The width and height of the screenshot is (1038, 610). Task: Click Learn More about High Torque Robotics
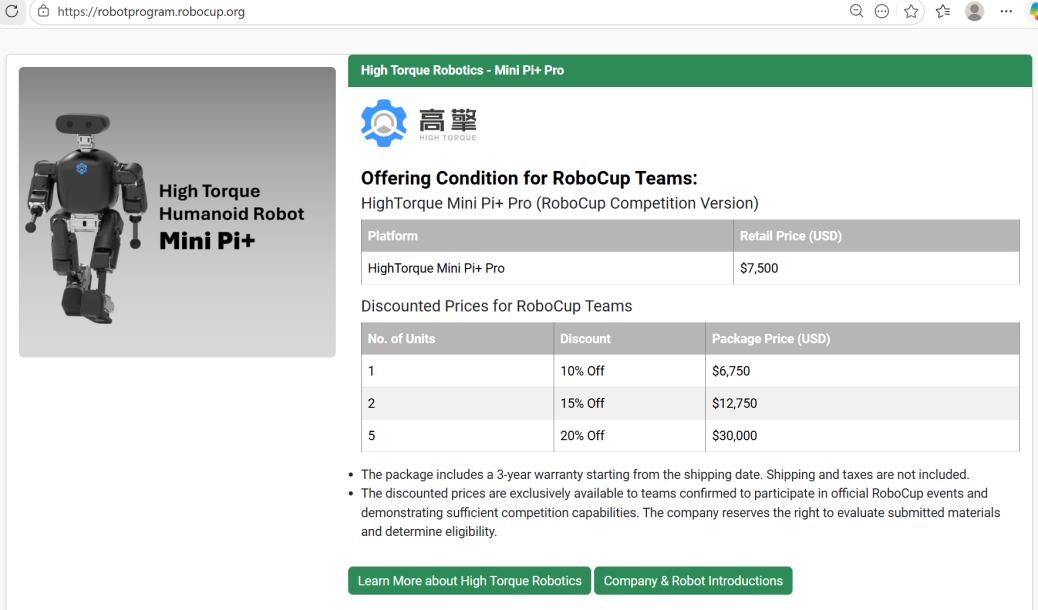pos(469,581)
